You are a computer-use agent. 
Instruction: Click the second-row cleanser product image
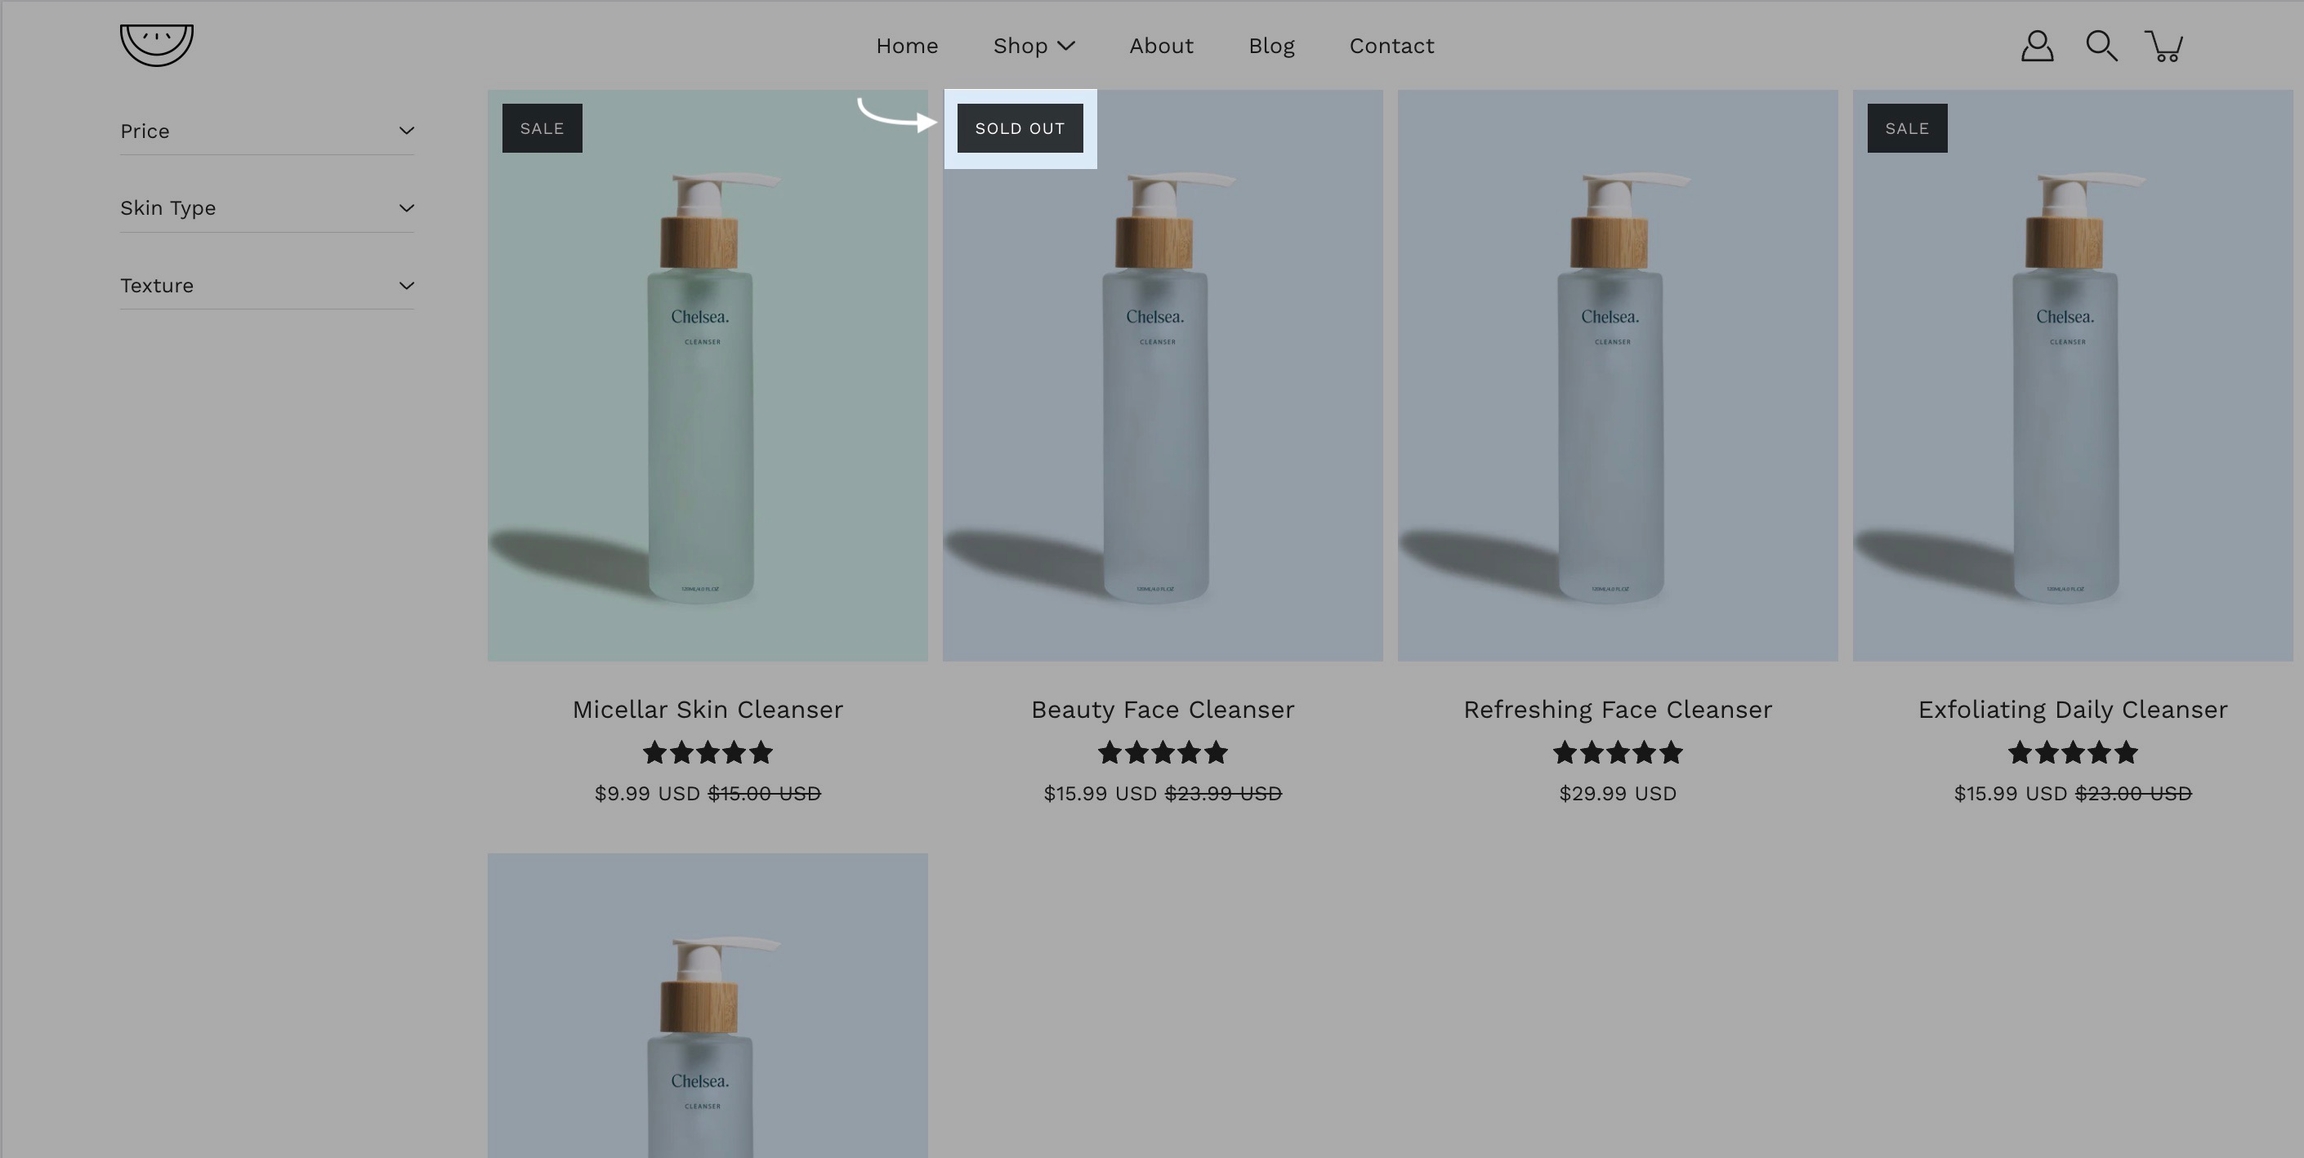tap(708, 1005)
